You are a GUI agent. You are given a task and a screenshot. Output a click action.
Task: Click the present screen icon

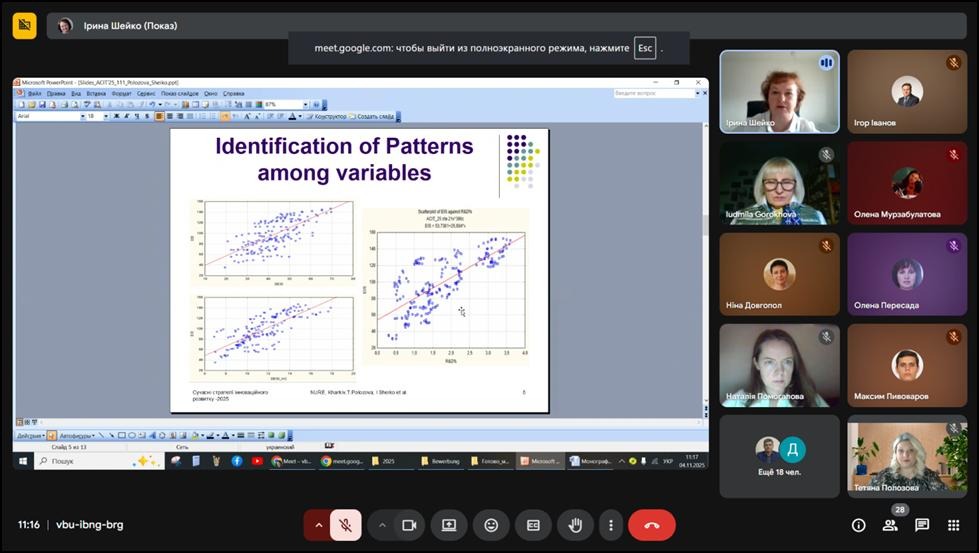(449, 525)
